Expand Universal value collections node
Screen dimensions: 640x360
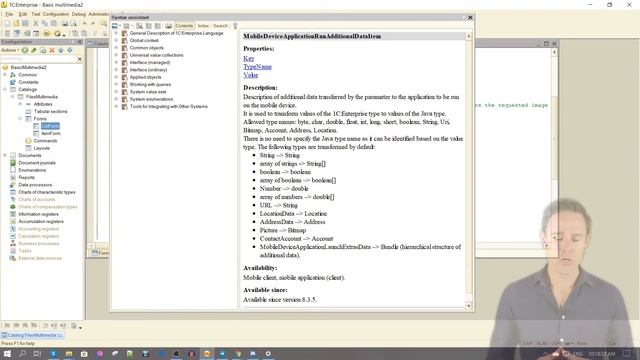tap(116, 55)
